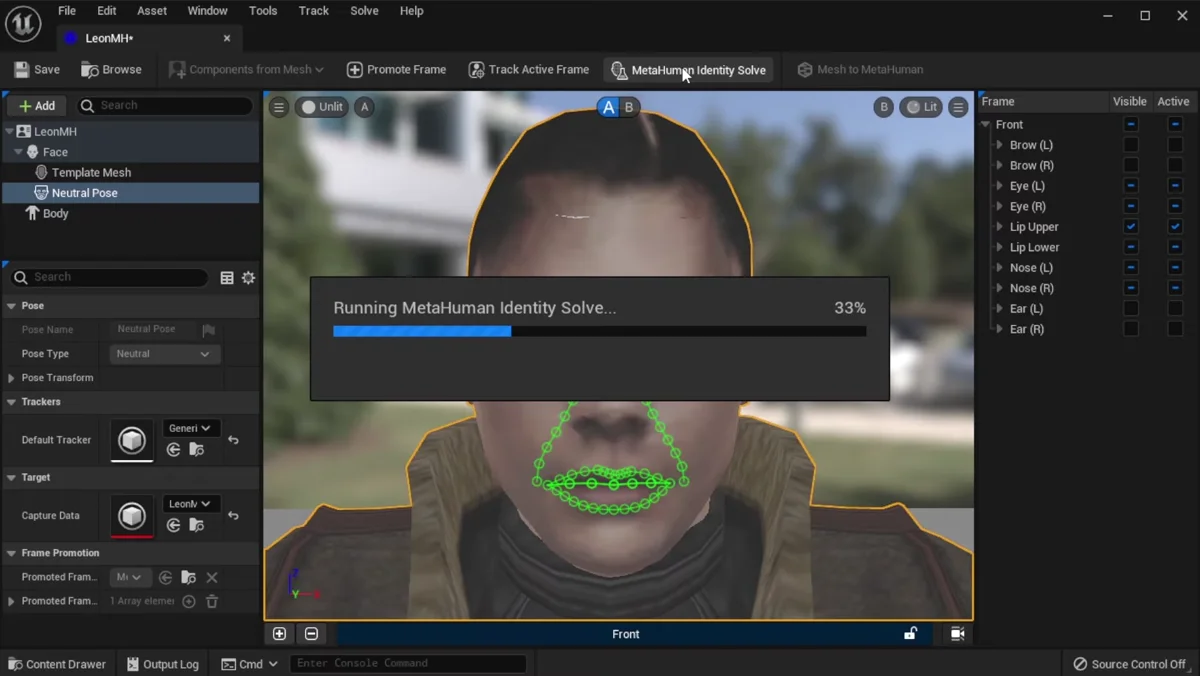Open the details panel settings gear
Image resolution: width=1200 pixels, height=676 pixels.
[x=248, y=278]
